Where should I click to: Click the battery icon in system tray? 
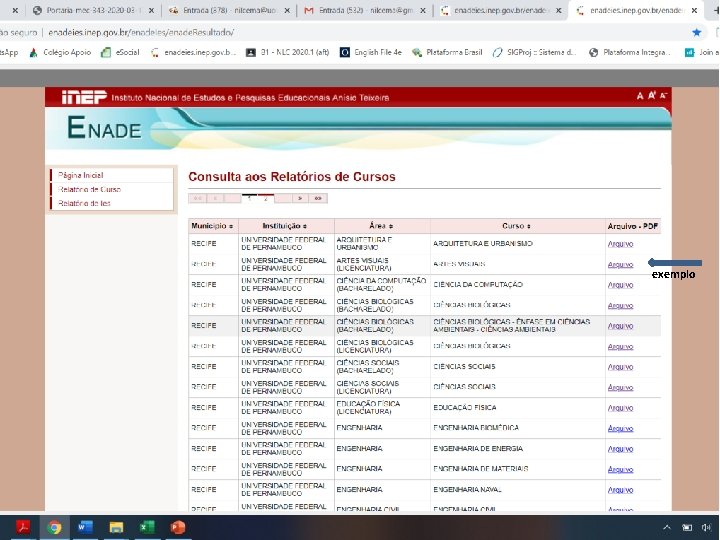click(687, 527)
